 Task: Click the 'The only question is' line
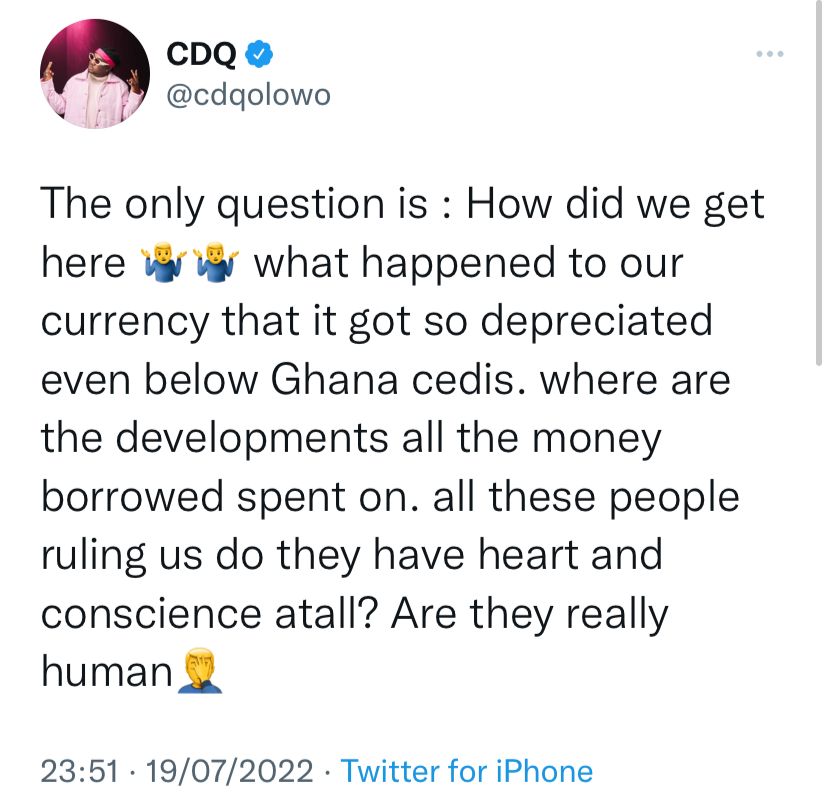[402, 204]
